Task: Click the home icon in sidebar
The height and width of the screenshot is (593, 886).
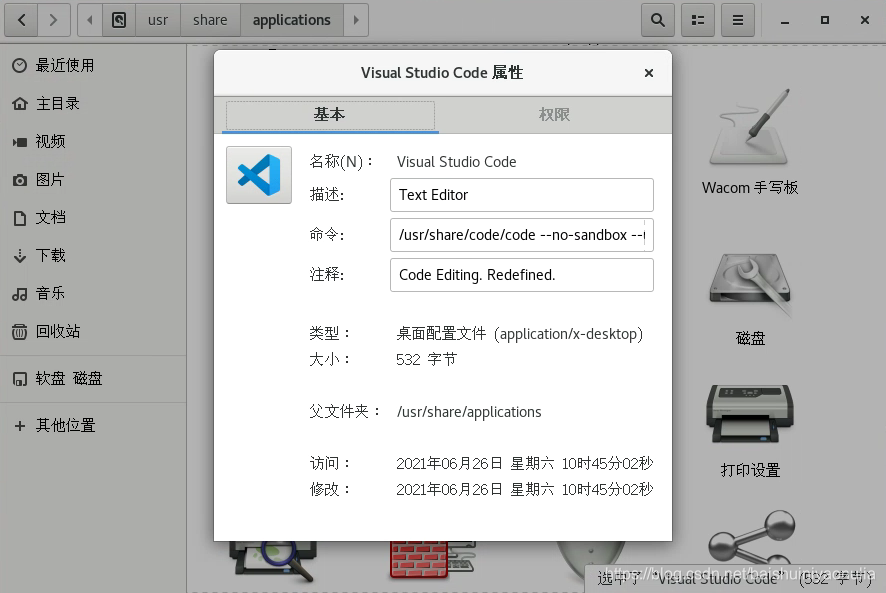Action: (x=20, y=103)
